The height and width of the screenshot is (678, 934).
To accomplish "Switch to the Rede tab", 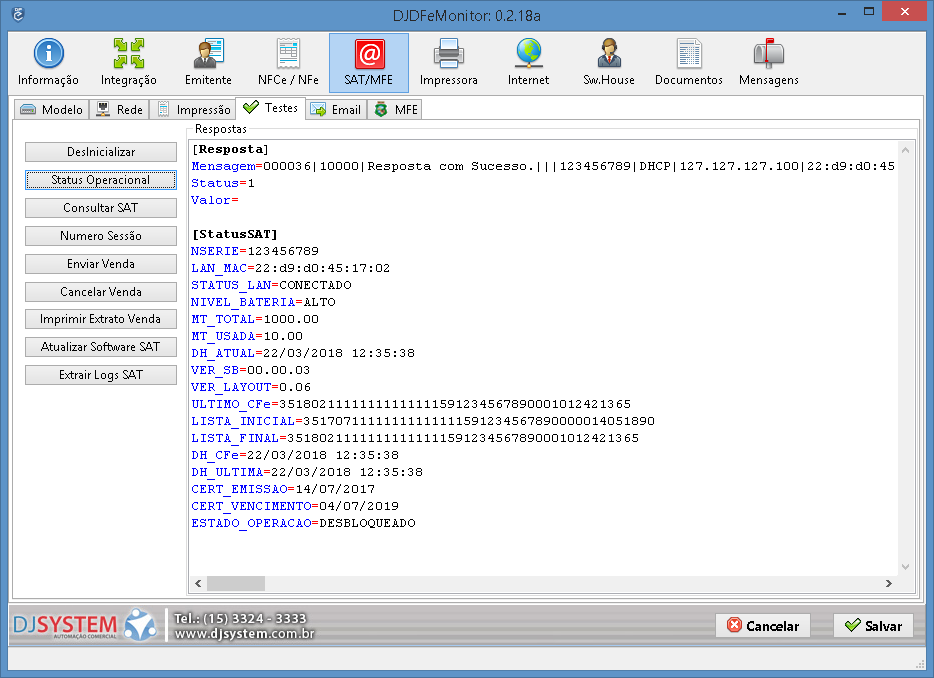I will pos(120,110).
